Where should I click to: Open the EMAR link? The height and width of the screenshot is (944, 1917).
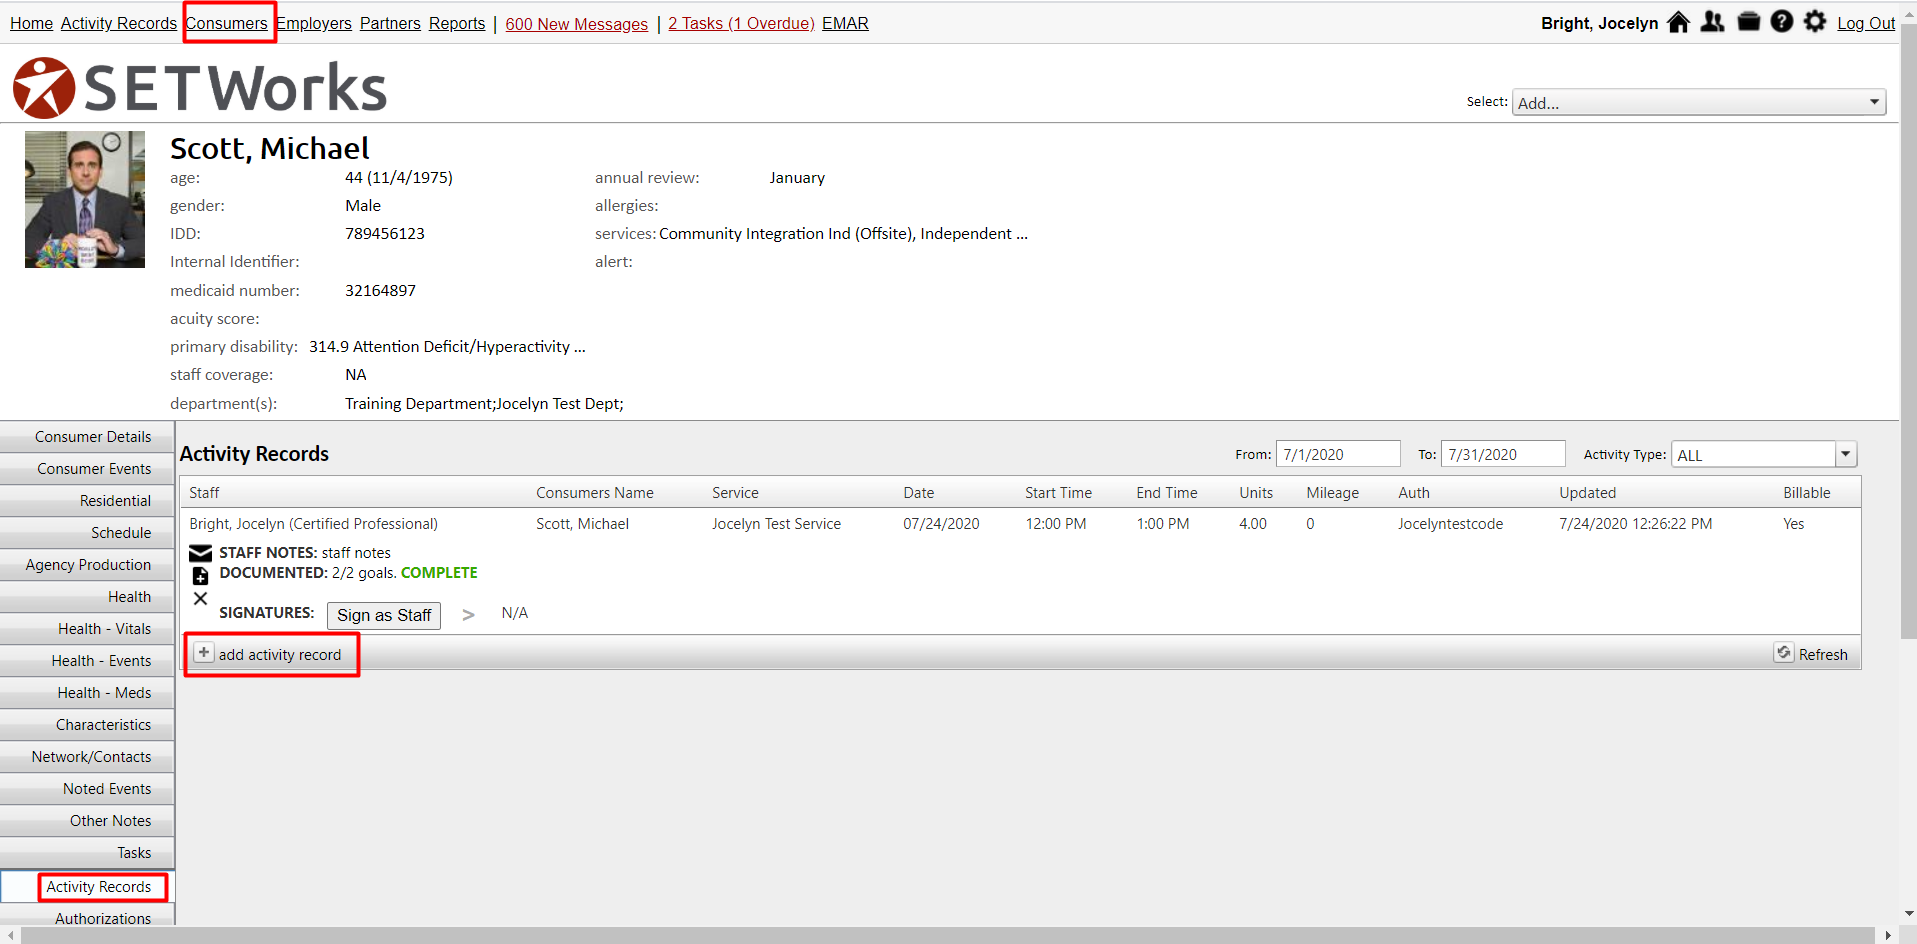point(845,23)
